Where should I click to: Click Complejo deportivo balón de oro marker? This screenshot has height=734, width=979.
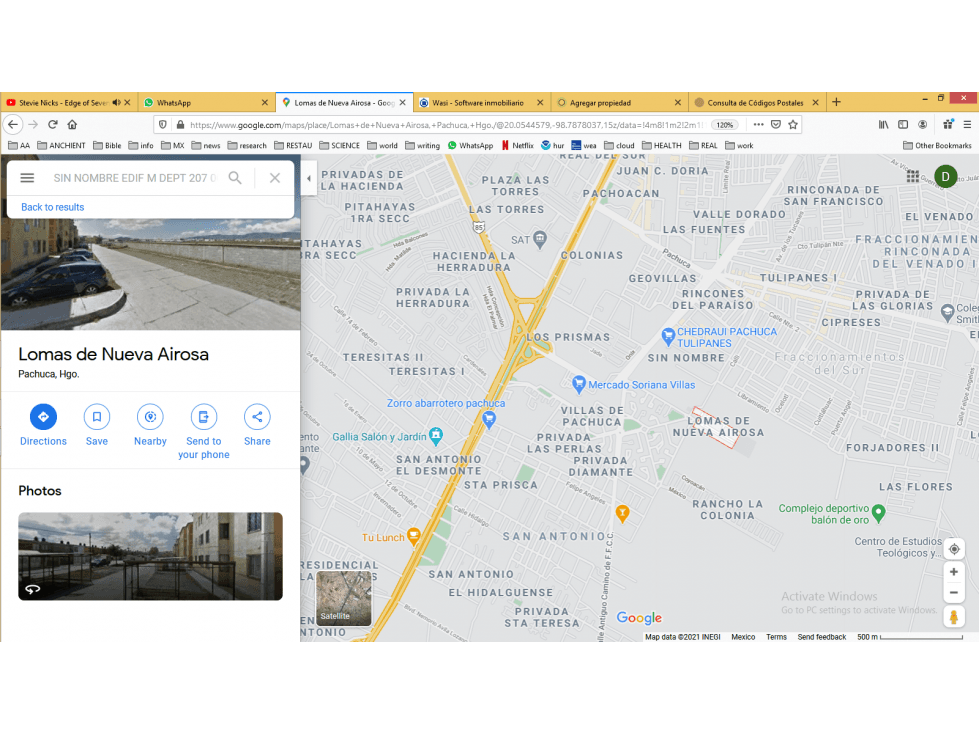point(878,512)
